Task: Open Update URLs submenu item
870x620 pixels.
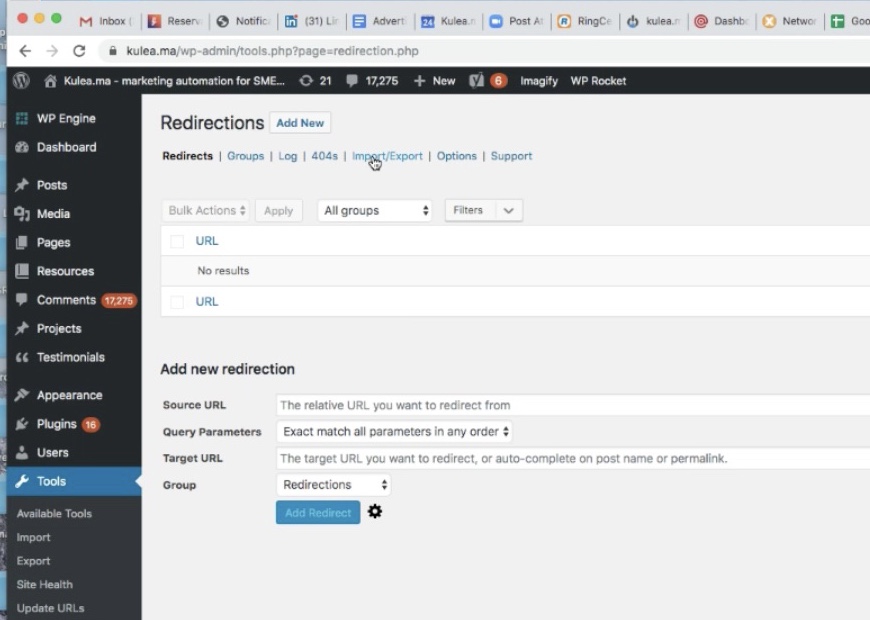Action: [x=50, y=608]
